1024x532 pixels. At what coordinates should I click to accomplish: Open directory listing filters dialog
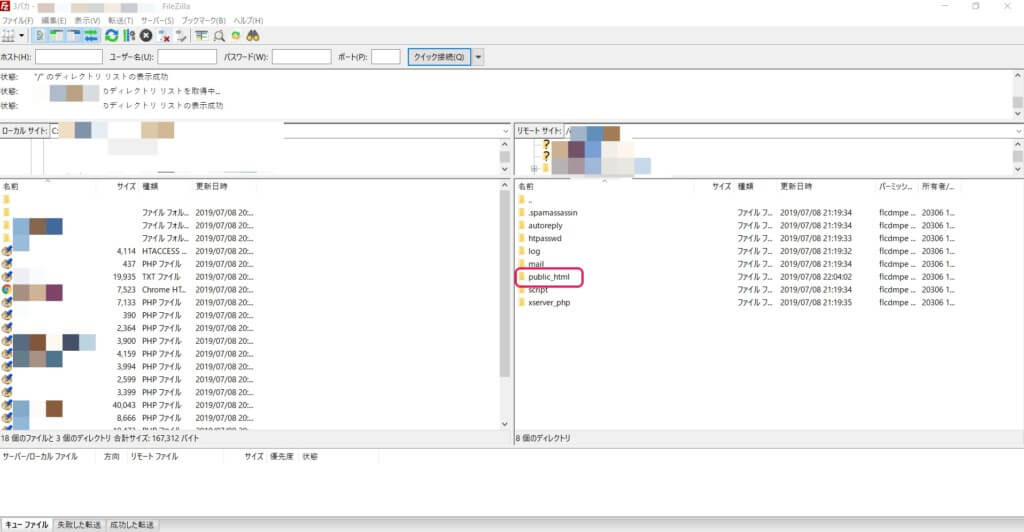coord(201,36)
